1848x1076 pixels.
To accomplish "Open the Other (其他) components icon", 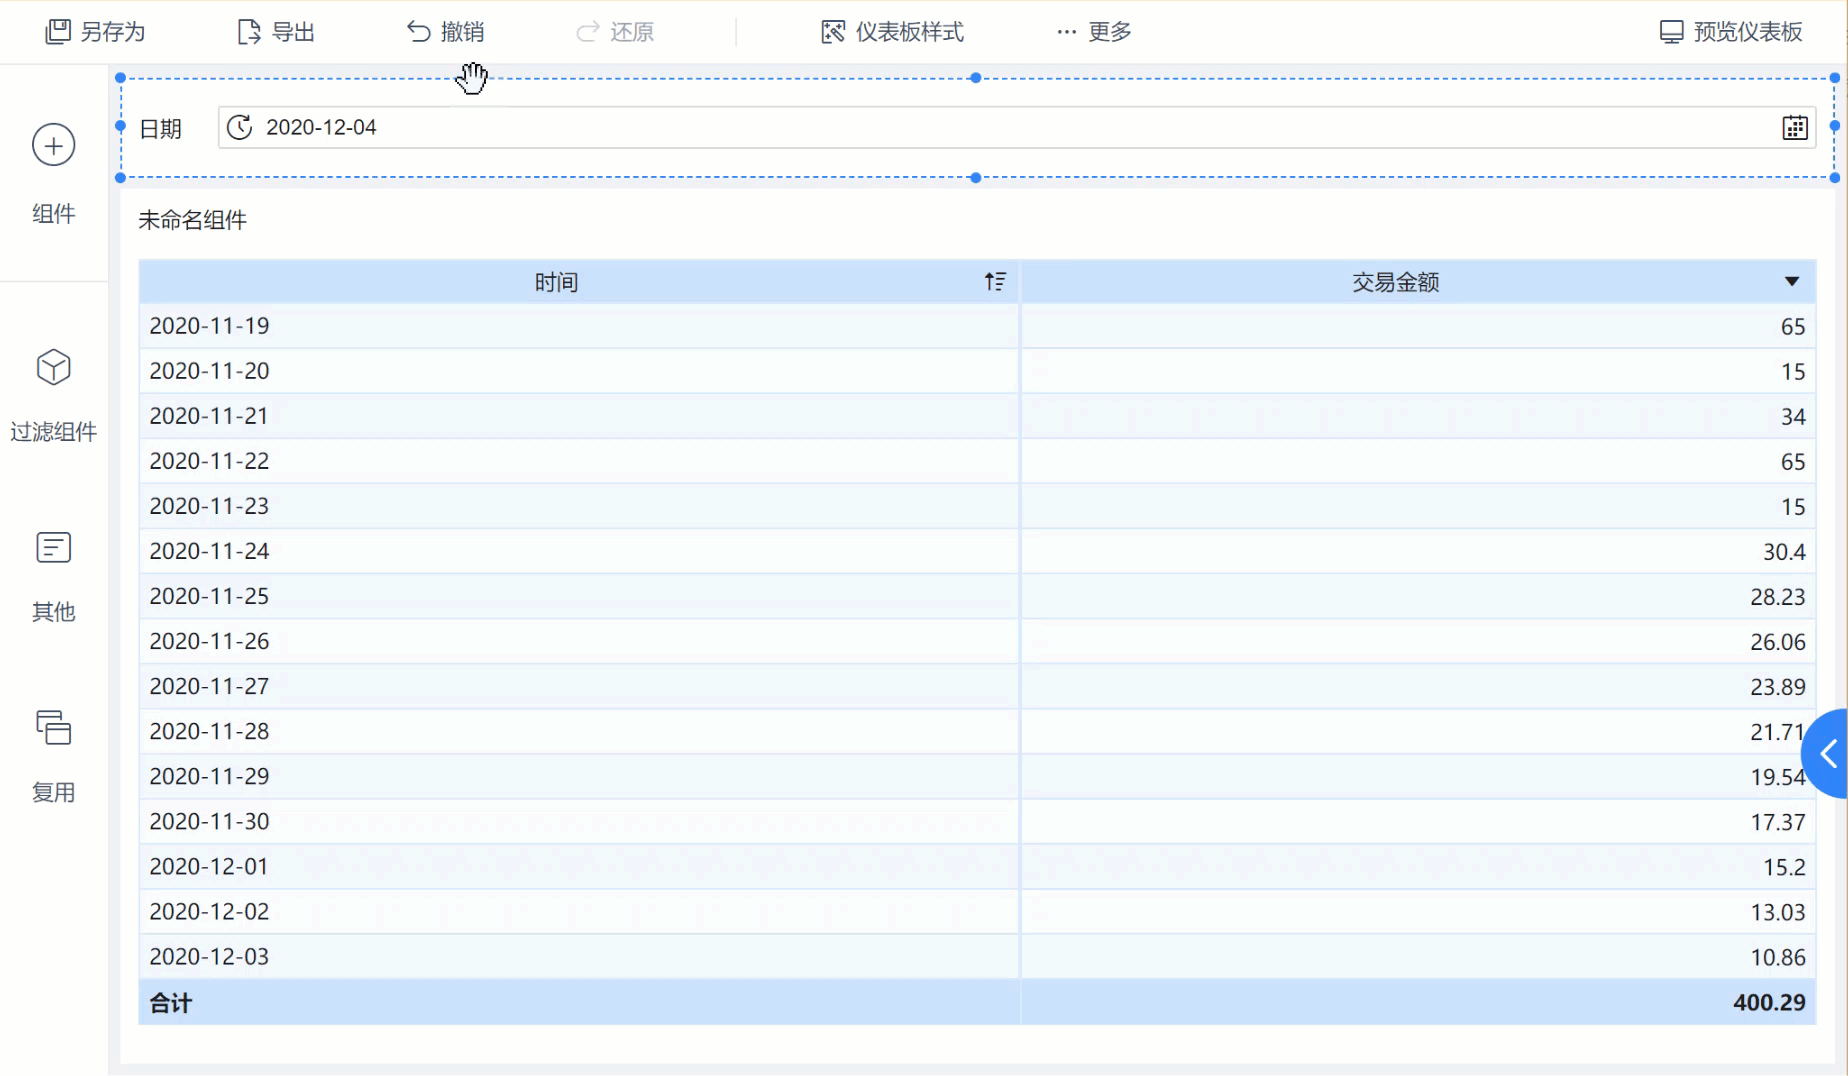I will (53, 548).
